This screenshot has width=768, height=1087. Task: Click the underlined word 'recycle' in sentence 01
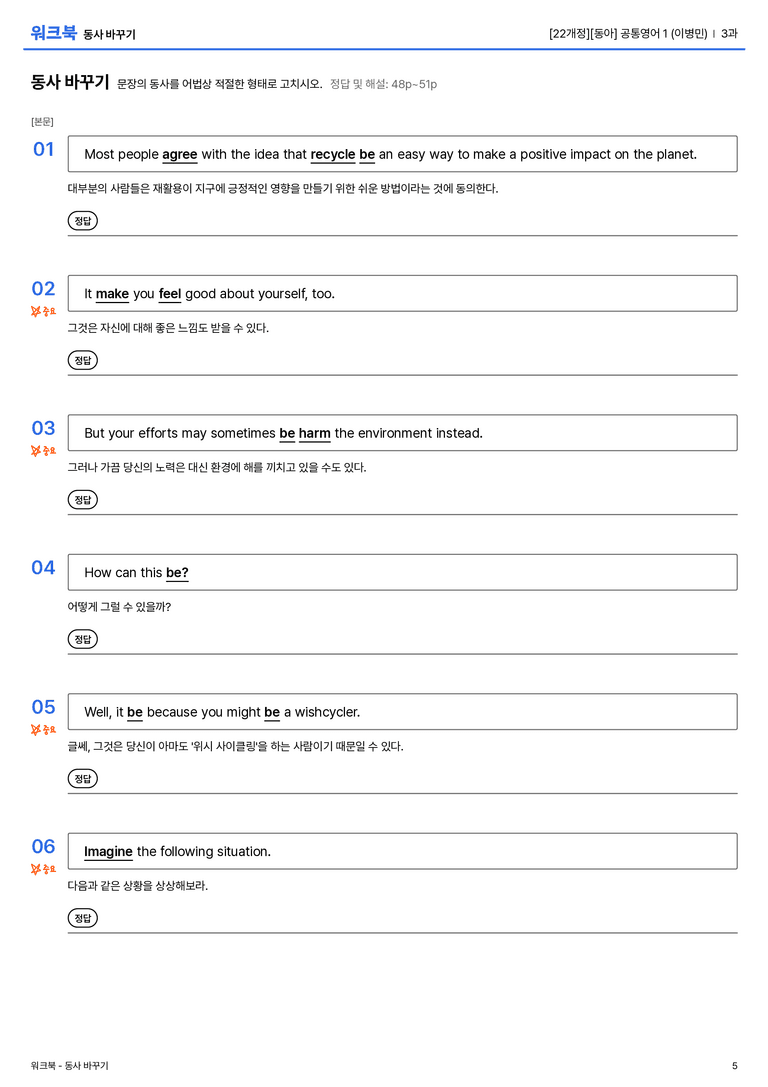point(333,155)
